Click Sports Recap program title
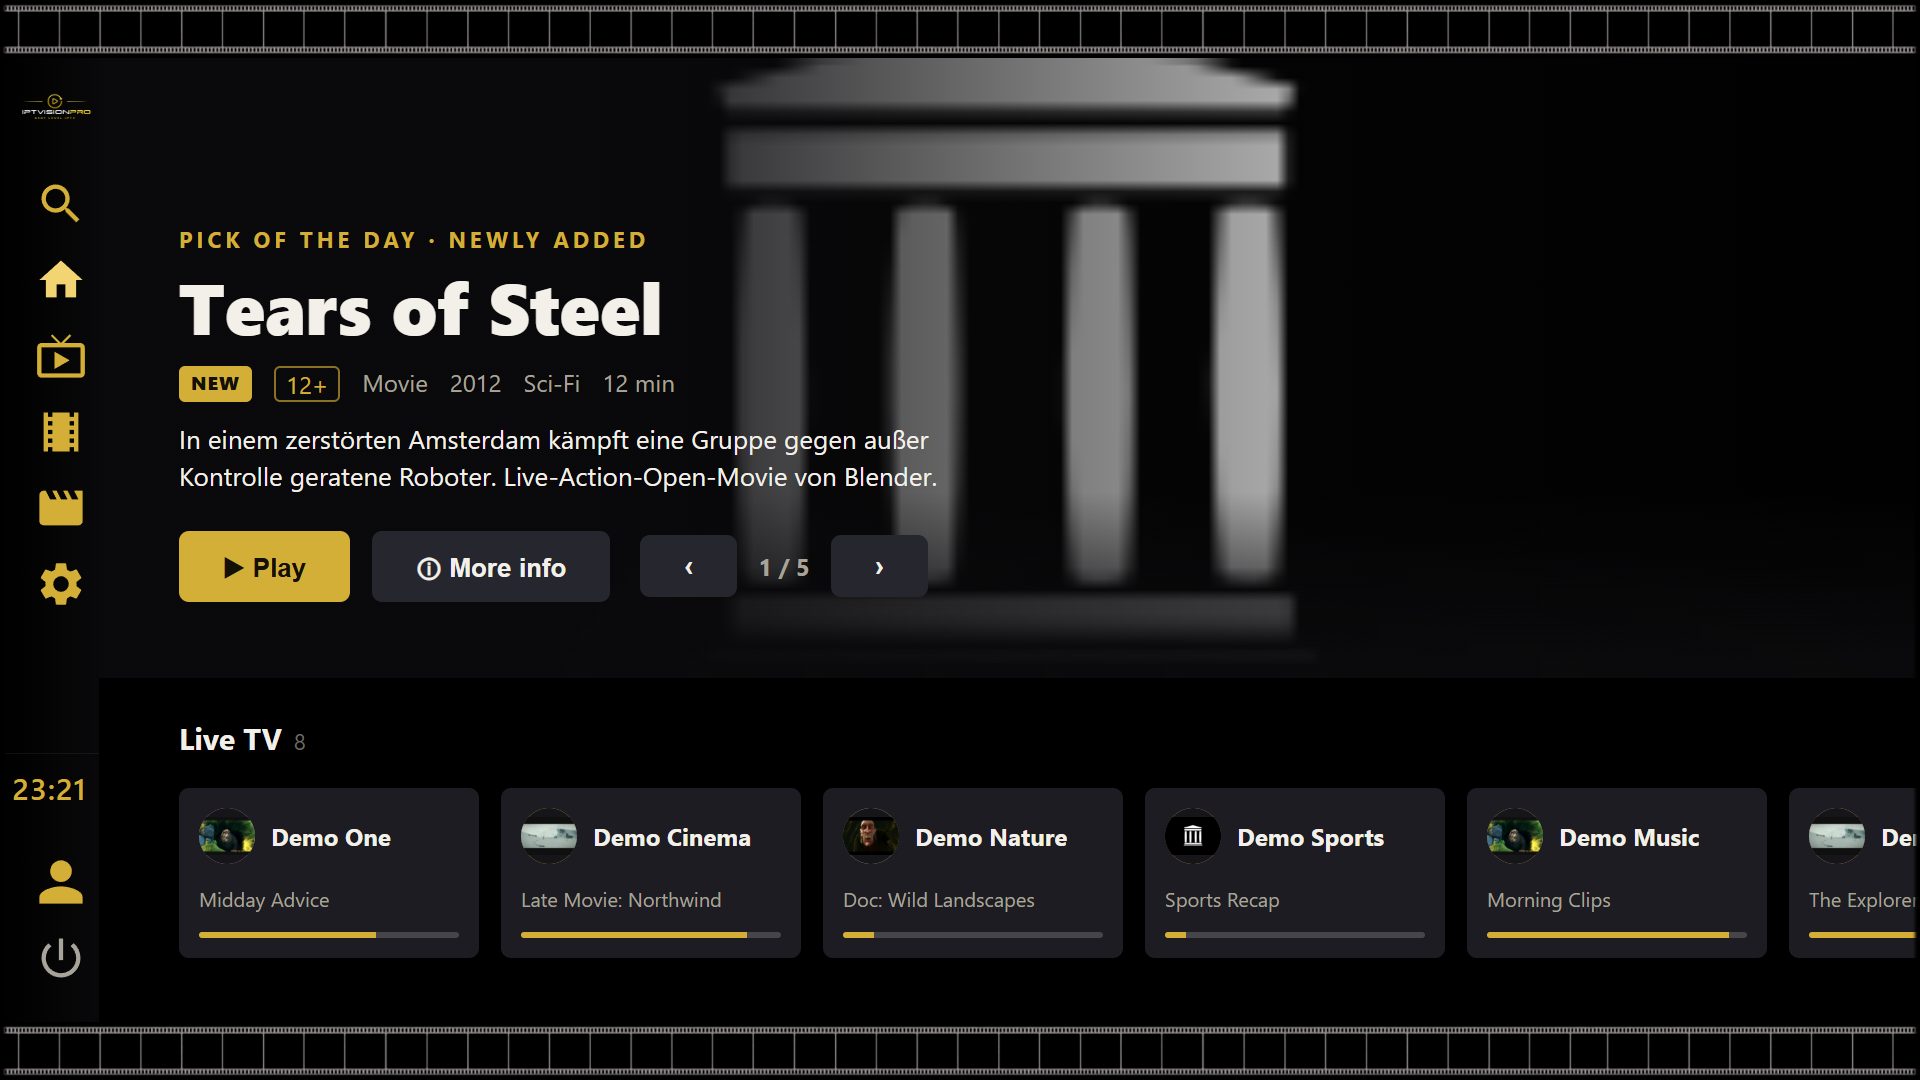 click(x=1222, y=900)
